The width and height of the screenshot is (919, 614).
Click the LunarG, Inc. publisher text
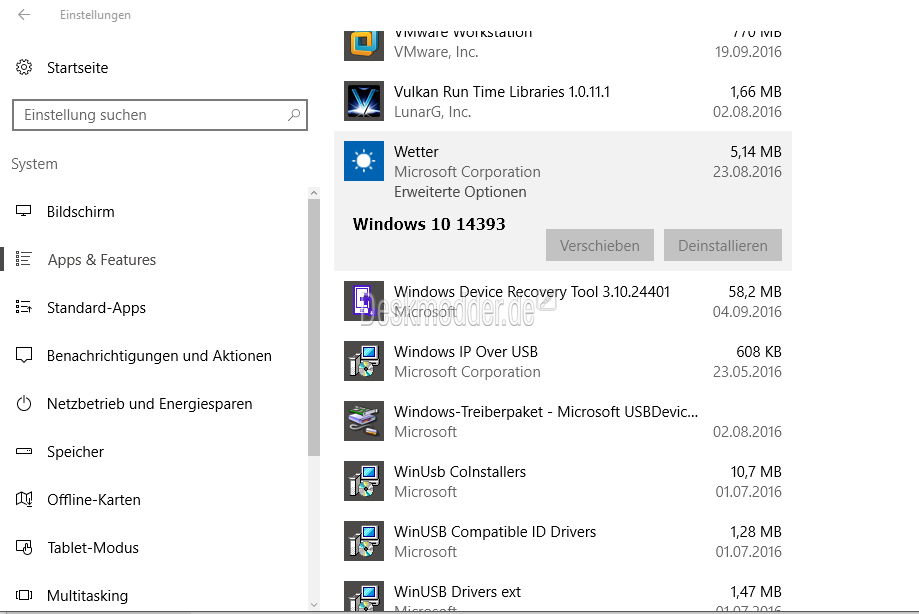(433, 111)
